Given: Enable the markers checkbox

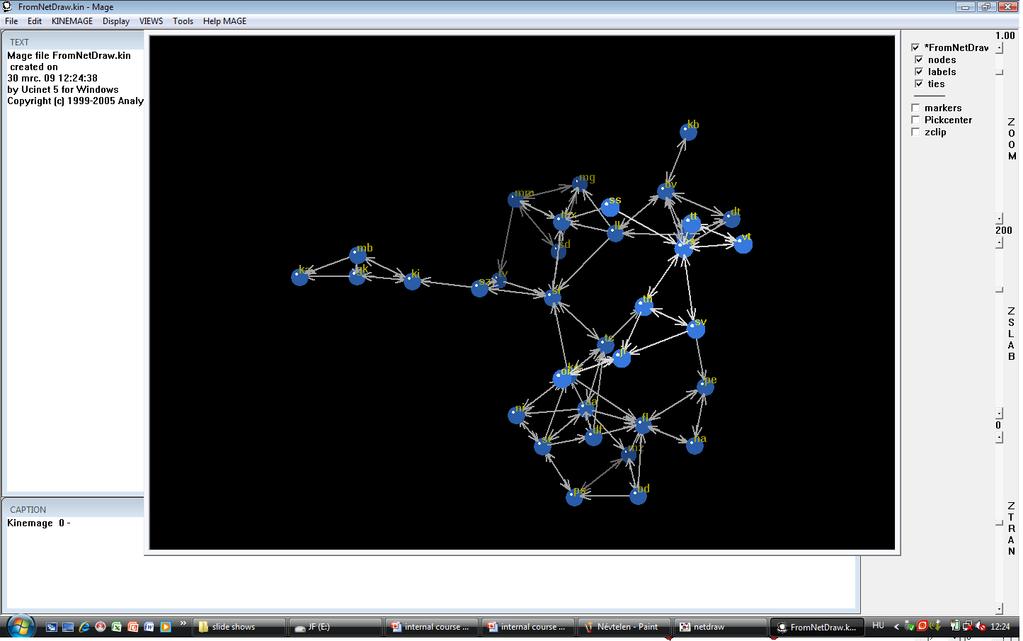Looking at the screenshot, I should pos(915,108).
